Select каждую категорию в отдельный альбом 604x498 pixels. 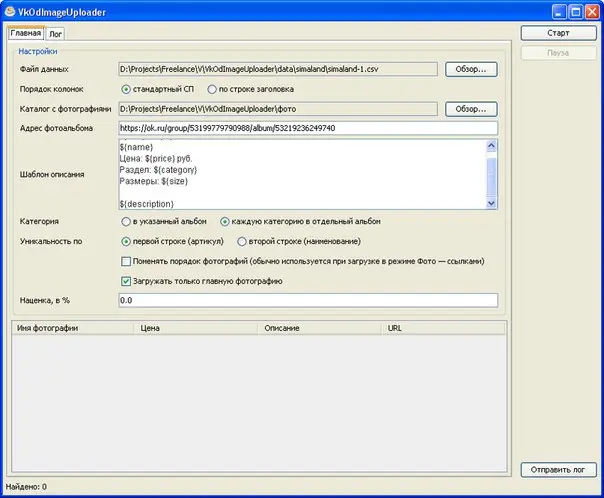225,221
